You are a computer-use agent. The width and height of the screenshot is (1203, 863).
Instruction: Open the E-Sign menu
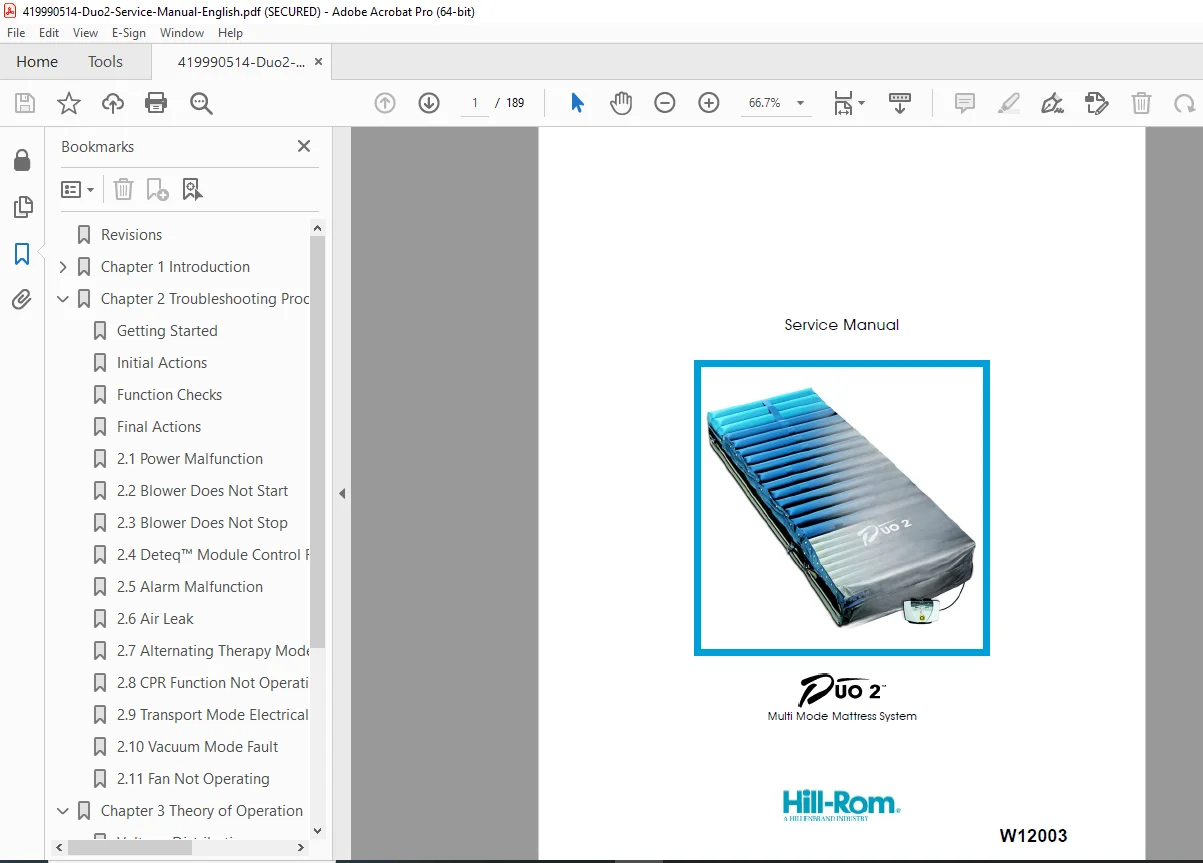(129, 33)
